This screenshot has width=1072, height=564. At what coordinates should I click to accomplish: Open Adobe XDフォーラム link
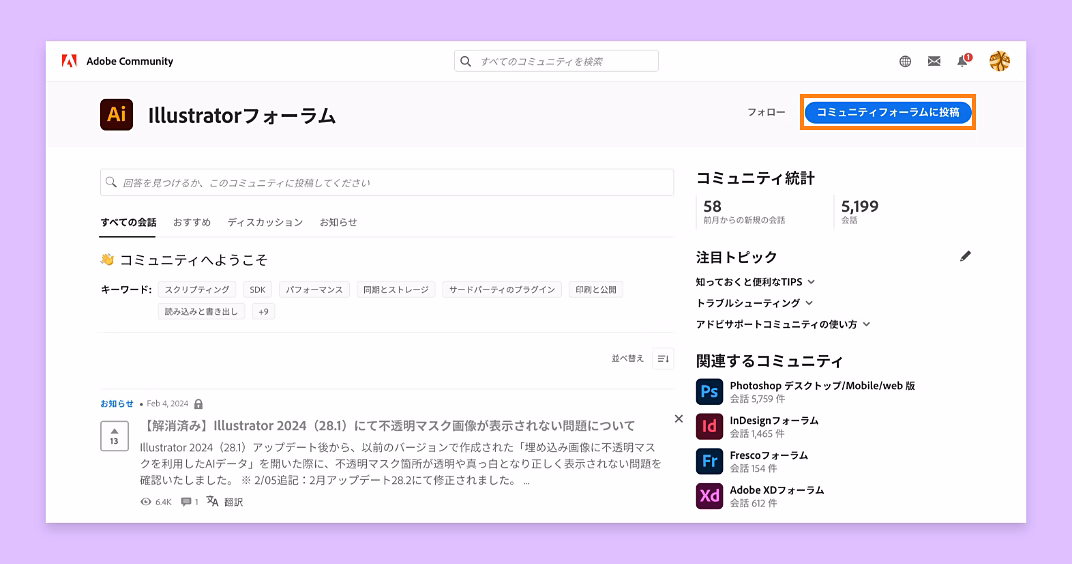click(777, 490)
